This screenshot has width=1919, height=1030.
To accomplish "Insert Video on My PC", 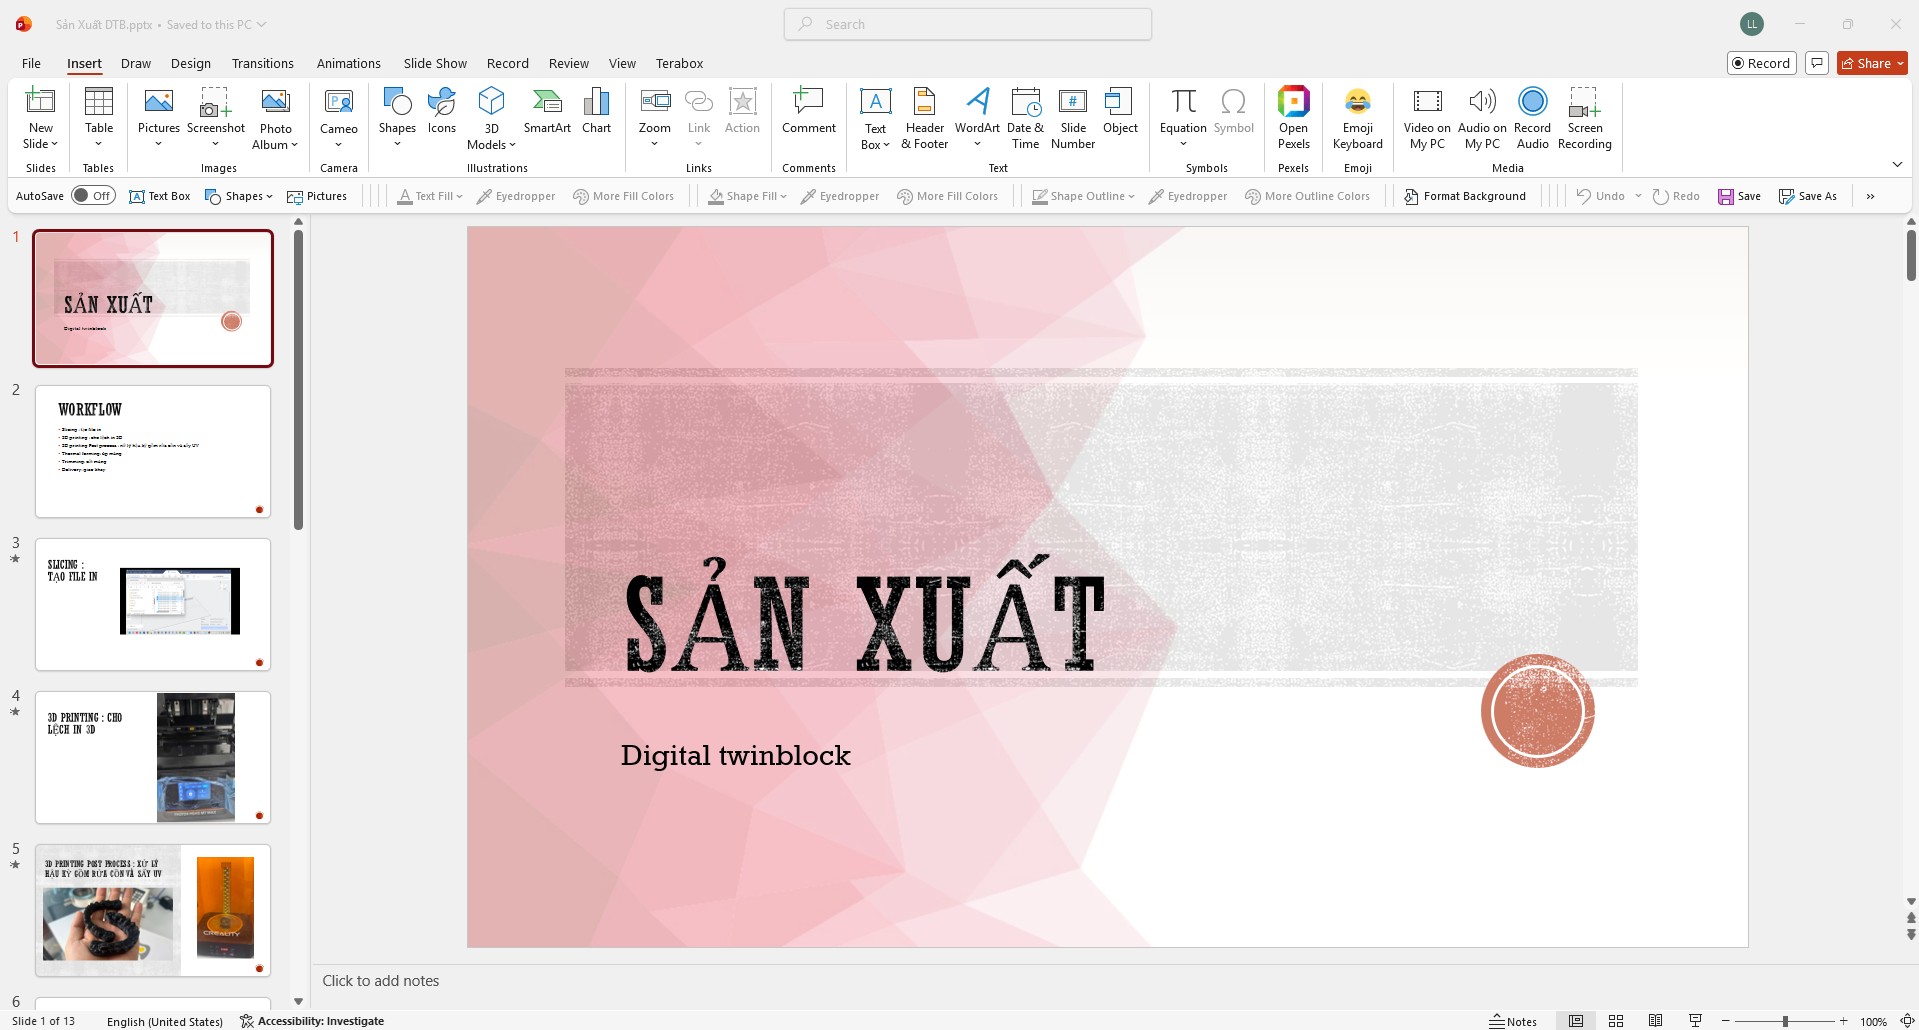I will (x=1427, y=118).
